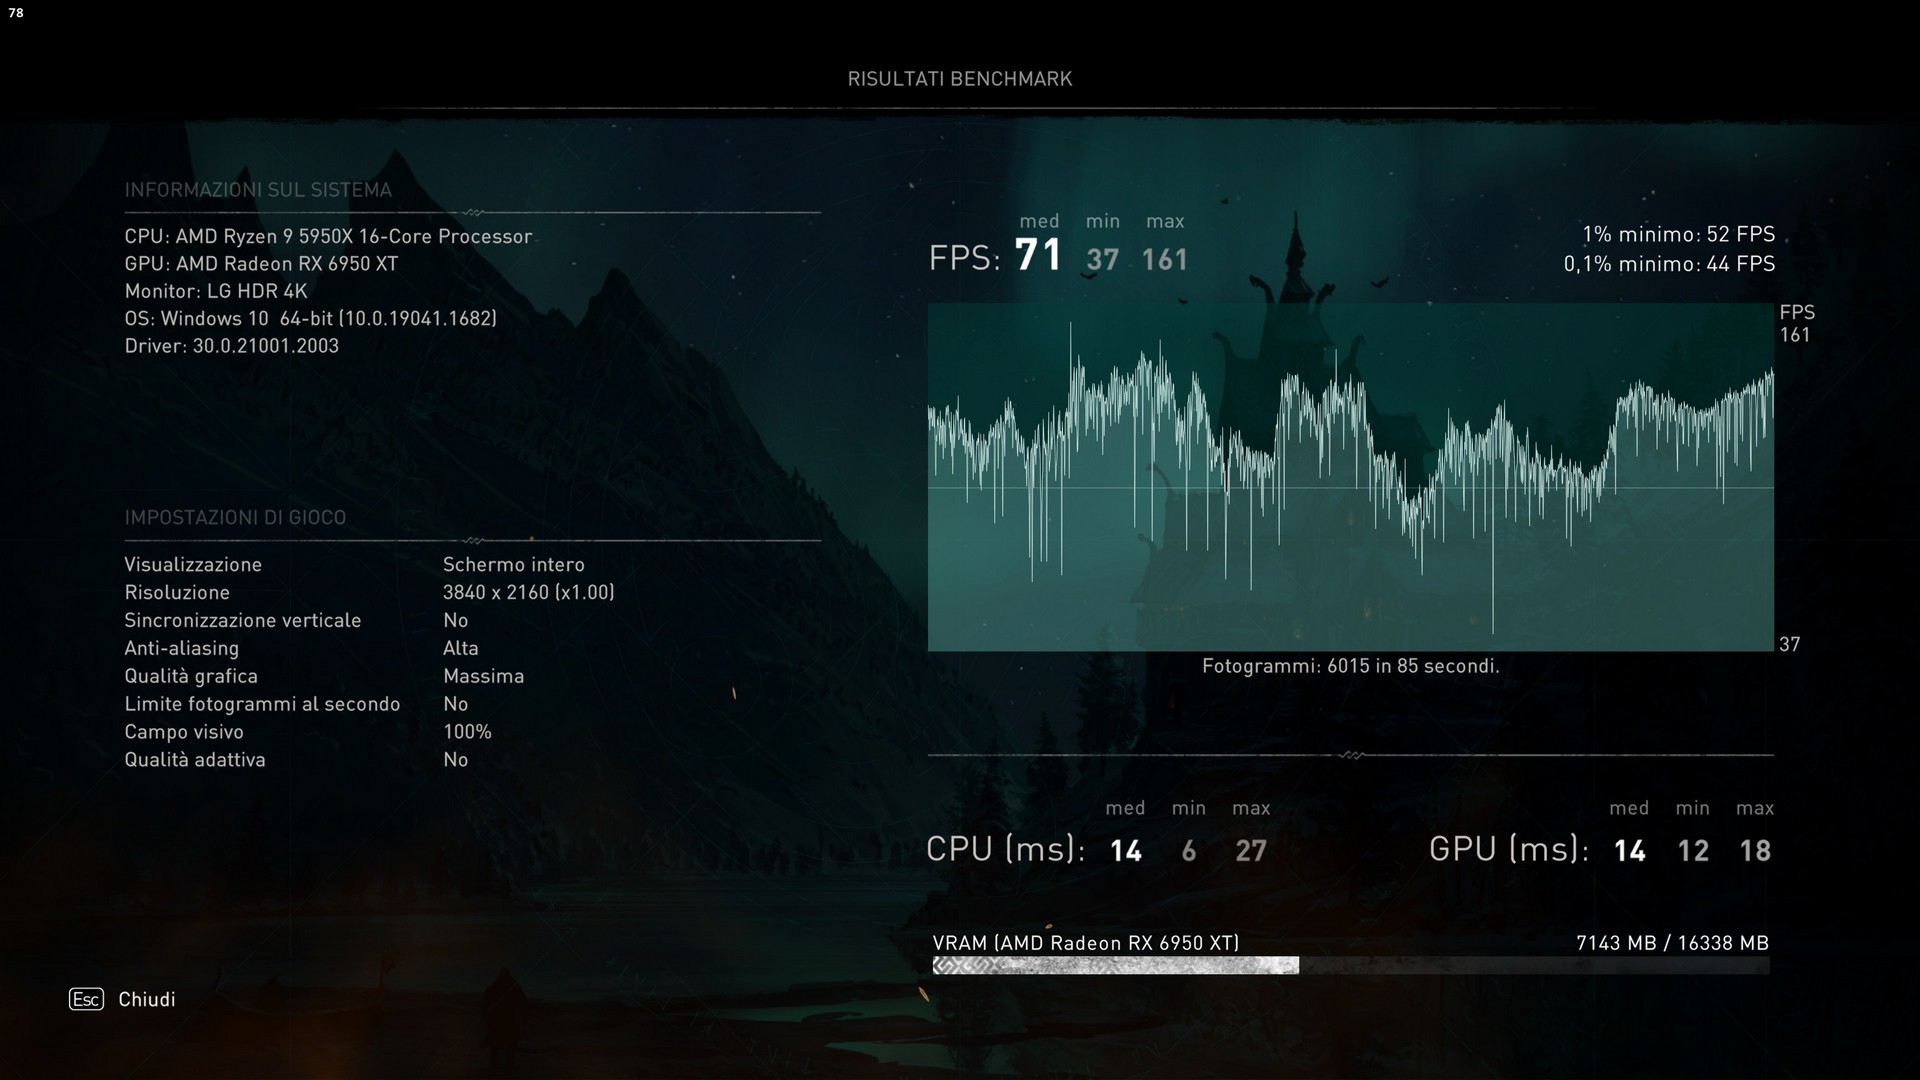
Task: Click the Impostazioni di gioco header
Action: coord(235,517)
